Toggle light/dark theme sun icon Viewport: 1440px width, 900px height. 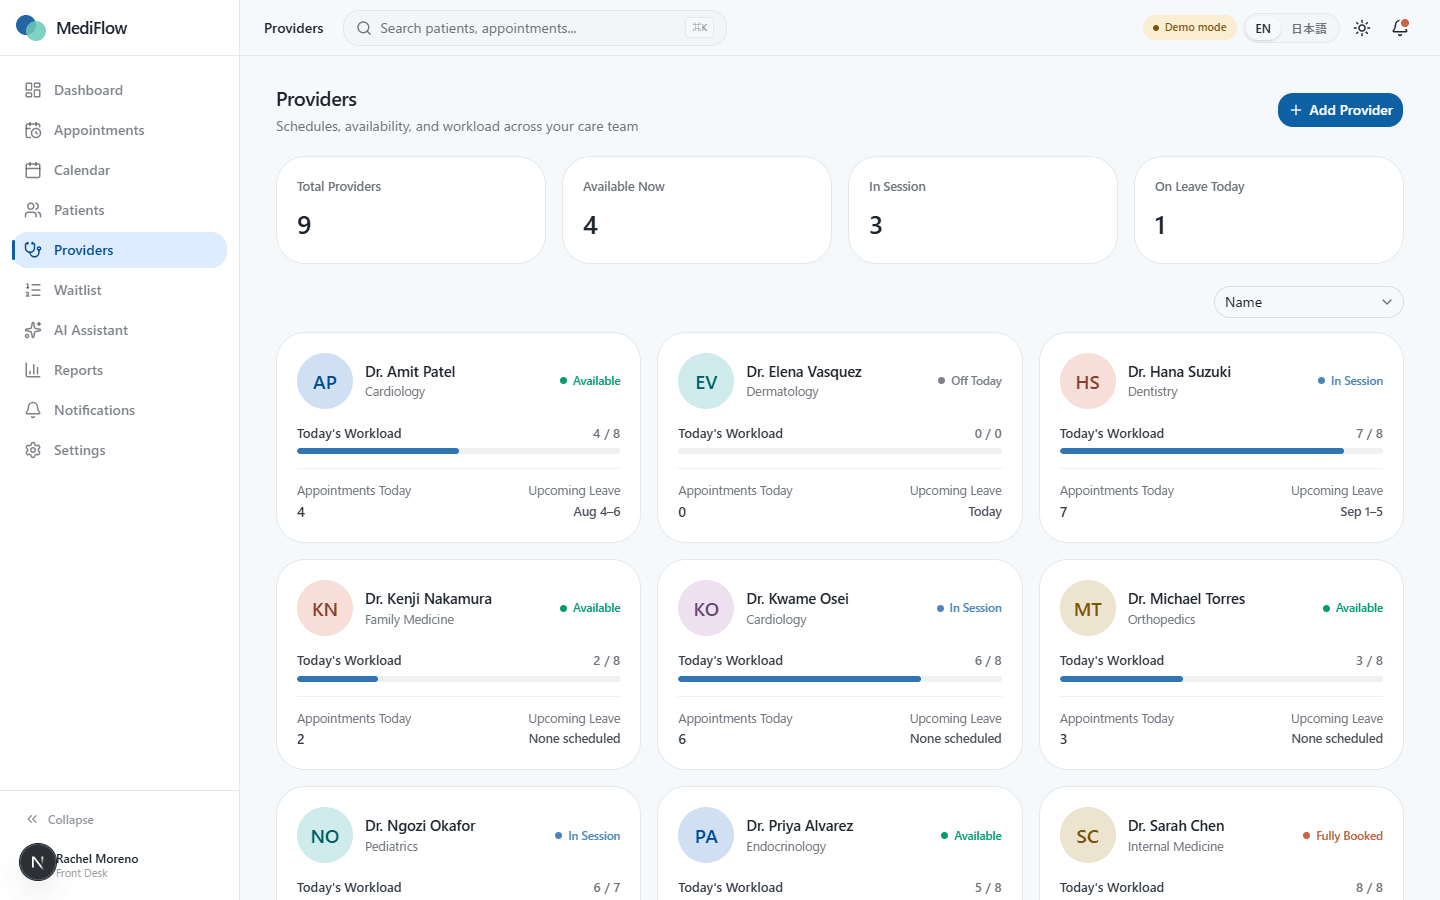1362,28
